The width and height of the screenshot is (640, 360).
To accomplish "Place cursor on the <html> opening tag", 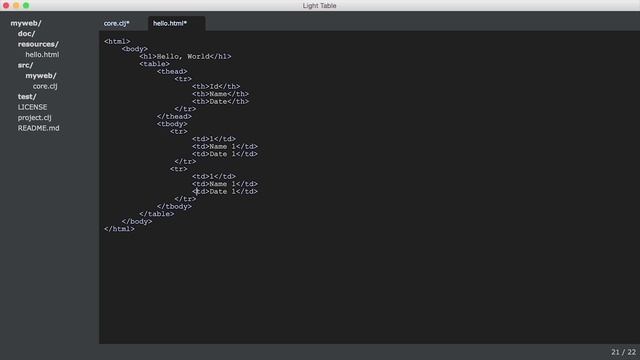I will click(x=117, y=42).
